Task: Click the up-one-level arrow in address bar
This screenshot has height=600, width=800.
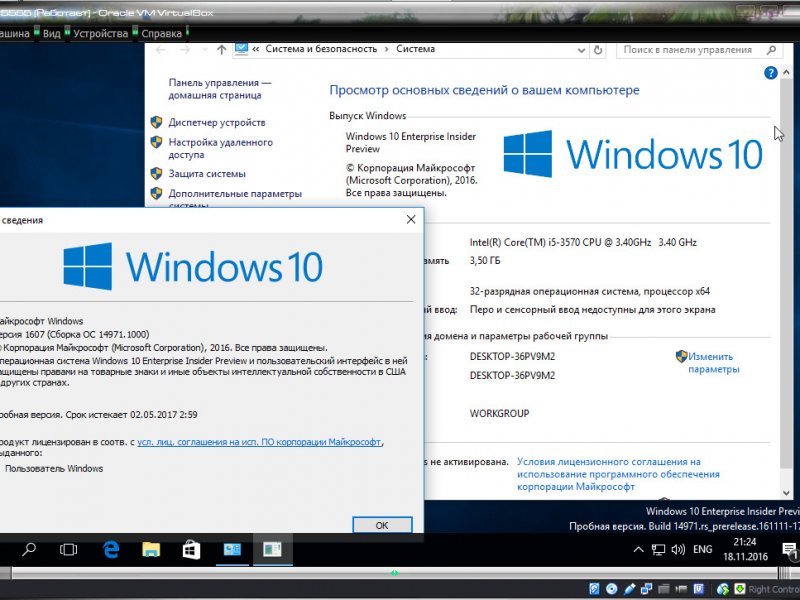Action: (x=221, y=49)
